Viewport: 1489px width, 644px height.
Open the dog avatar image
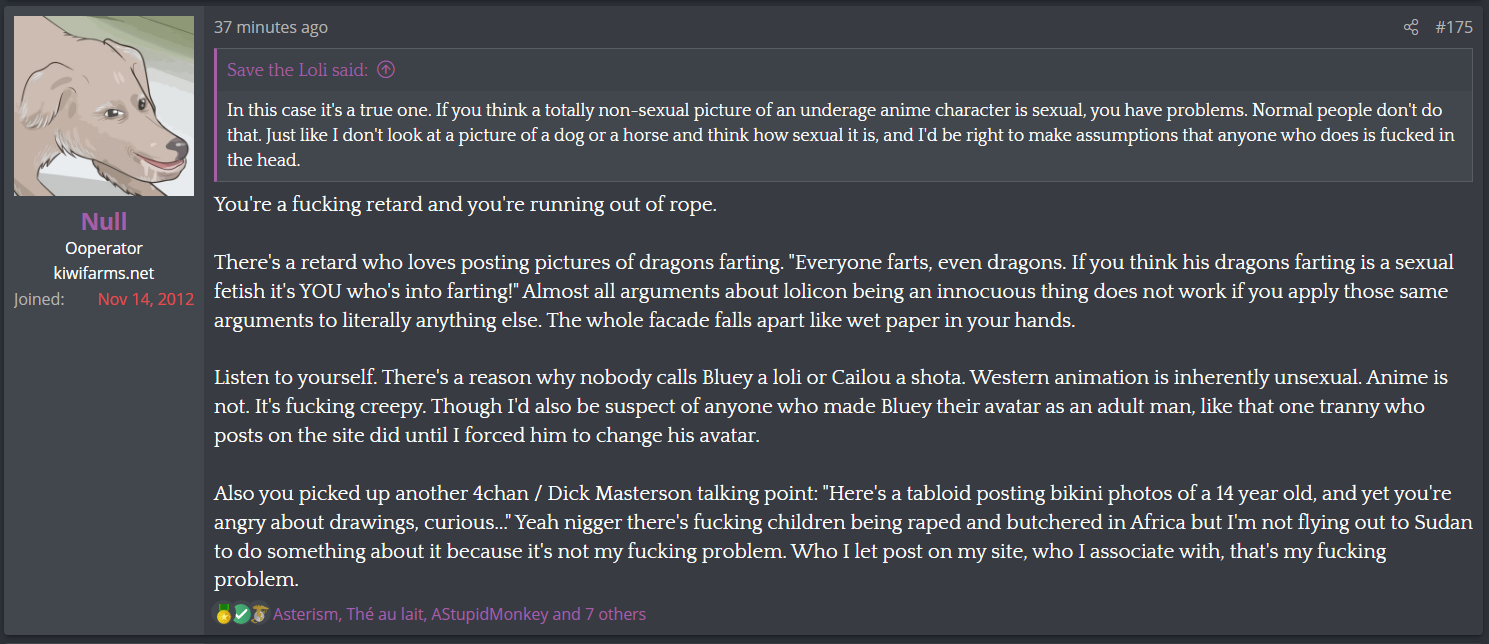point(104,106)
